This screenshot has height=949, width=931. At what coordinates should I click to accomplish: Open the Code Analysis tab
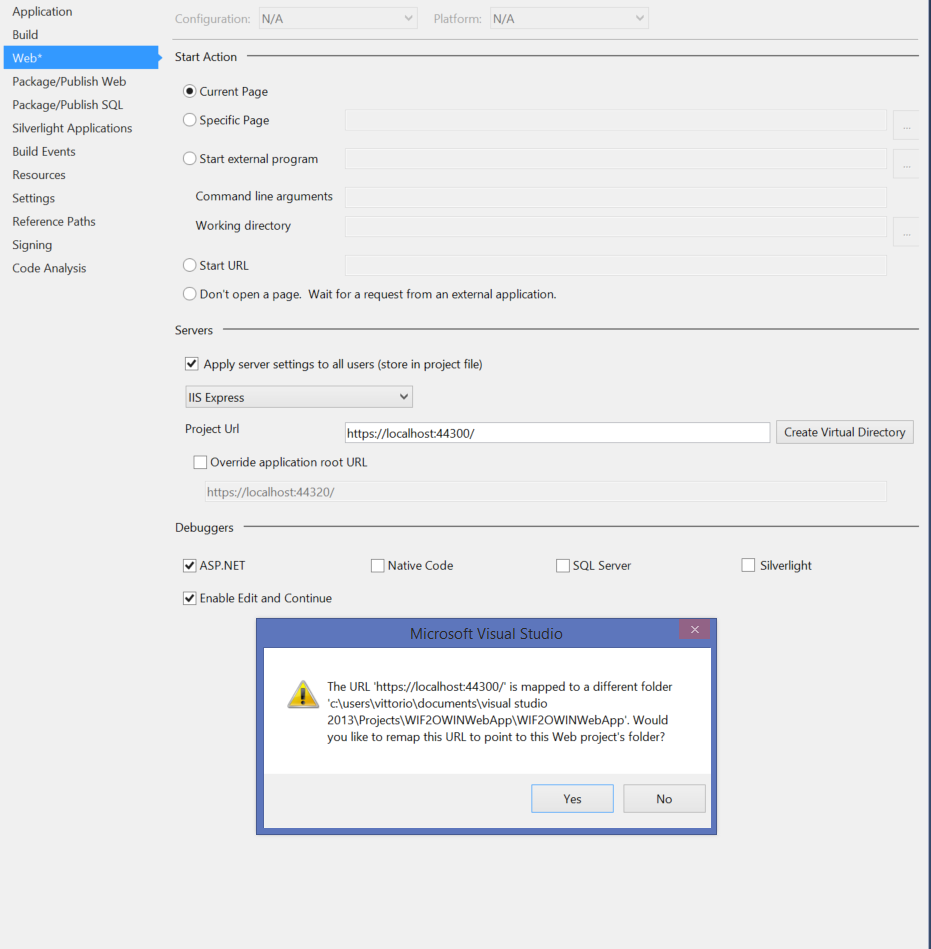click(49, 268)
